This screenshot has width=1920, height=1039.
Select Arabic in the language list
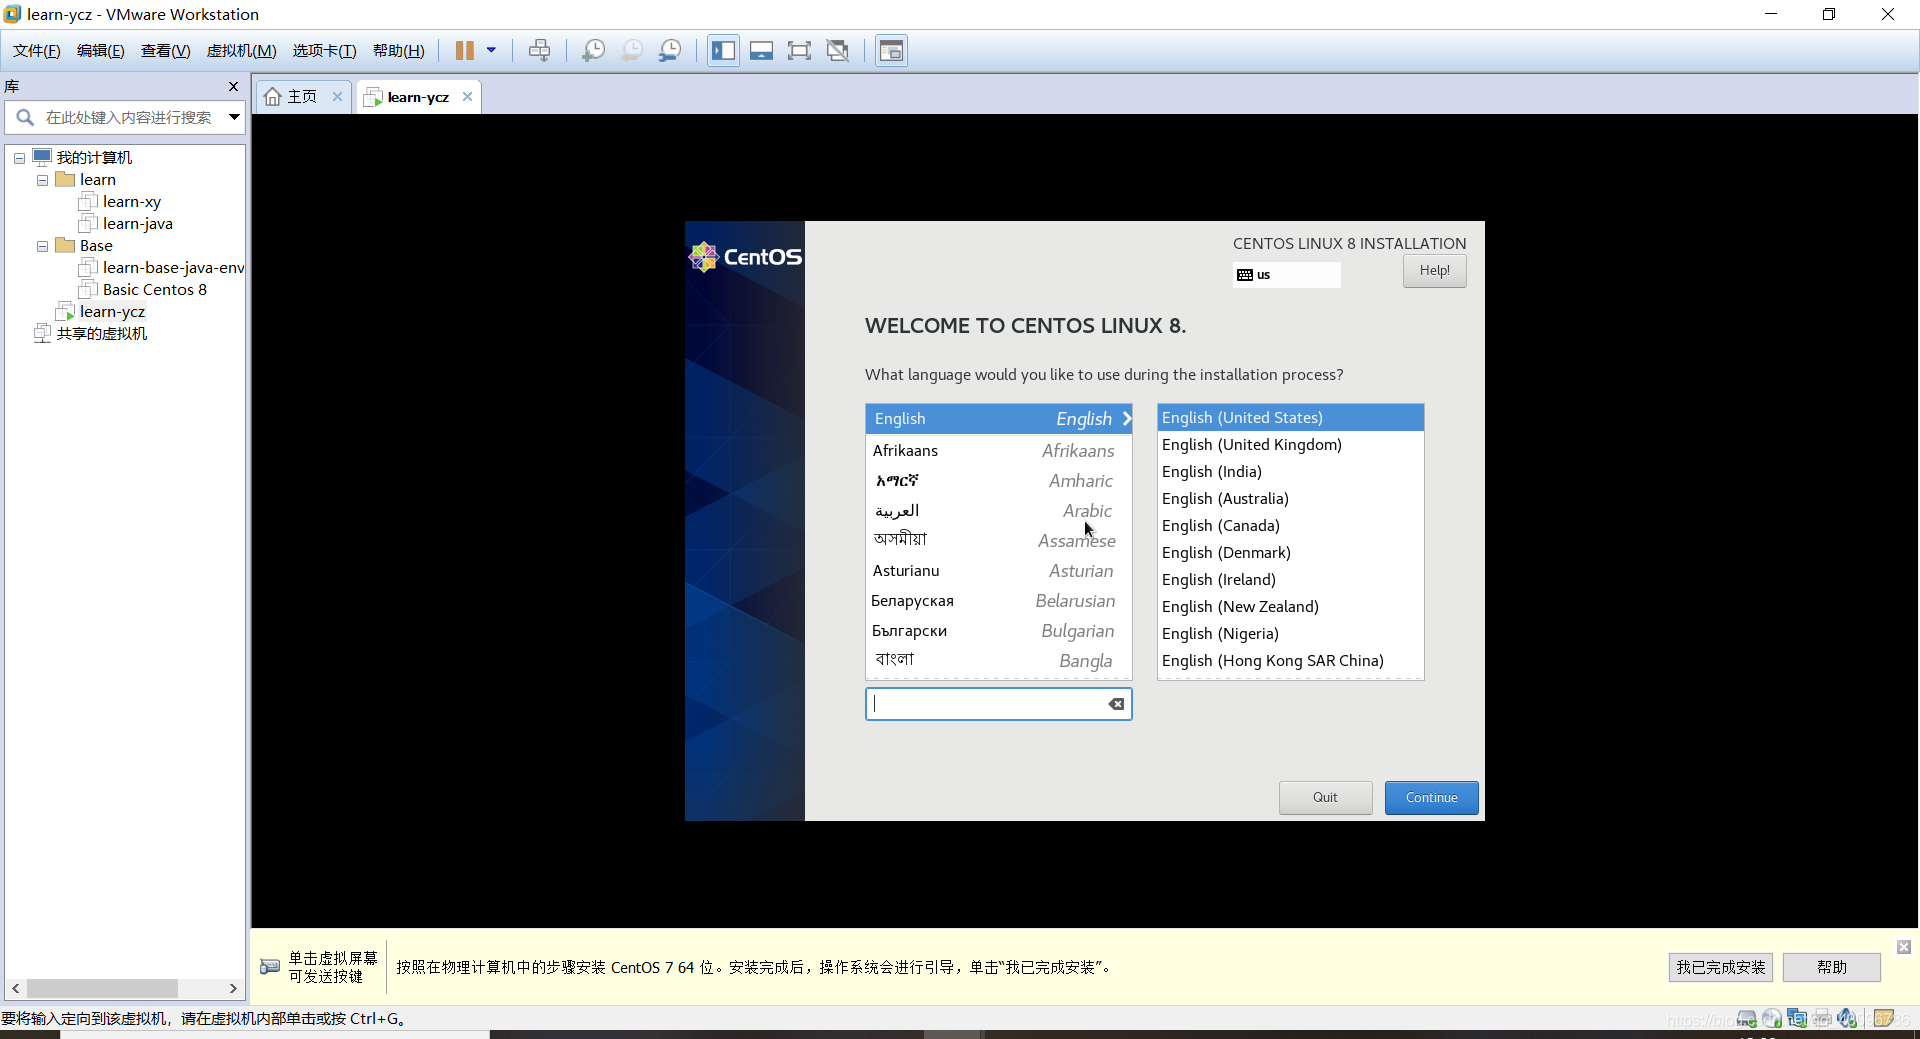[x=998, y=511]
